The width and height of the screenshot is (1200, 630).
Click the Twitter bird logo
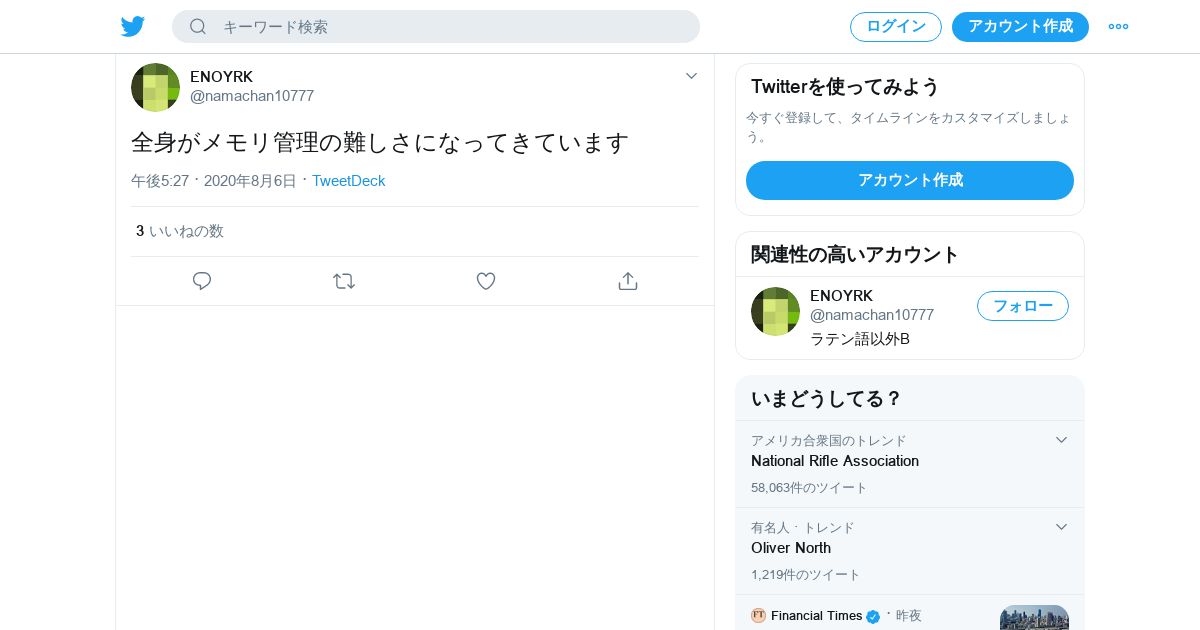[133, 26]
